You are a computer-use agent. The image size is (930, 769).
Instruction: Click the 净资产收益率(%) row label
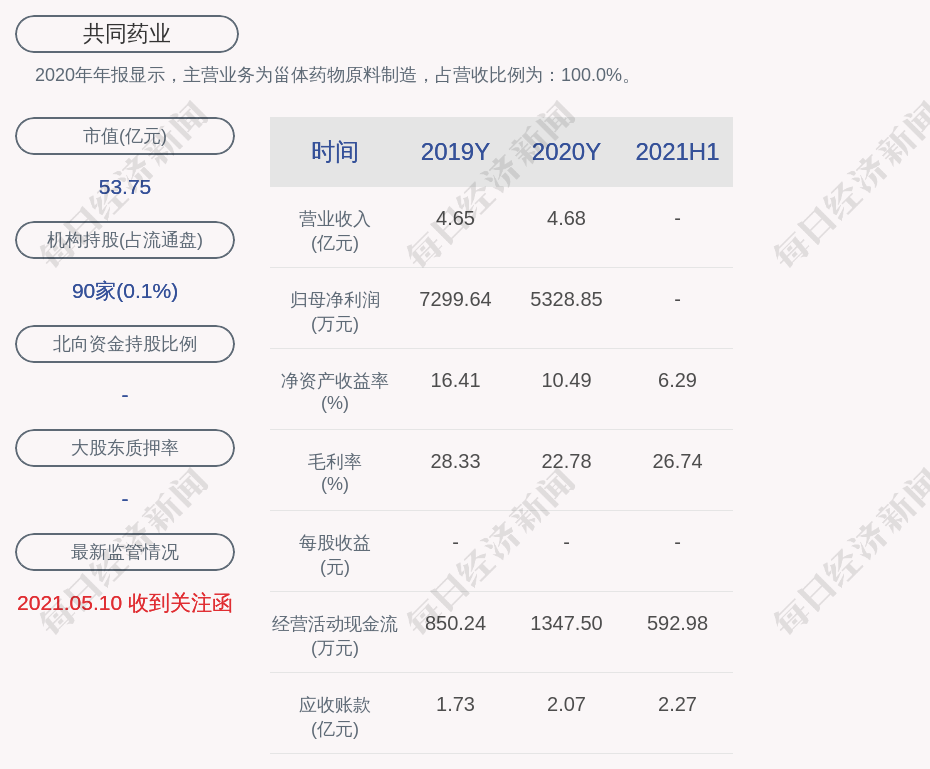click(x=335, y=392)
